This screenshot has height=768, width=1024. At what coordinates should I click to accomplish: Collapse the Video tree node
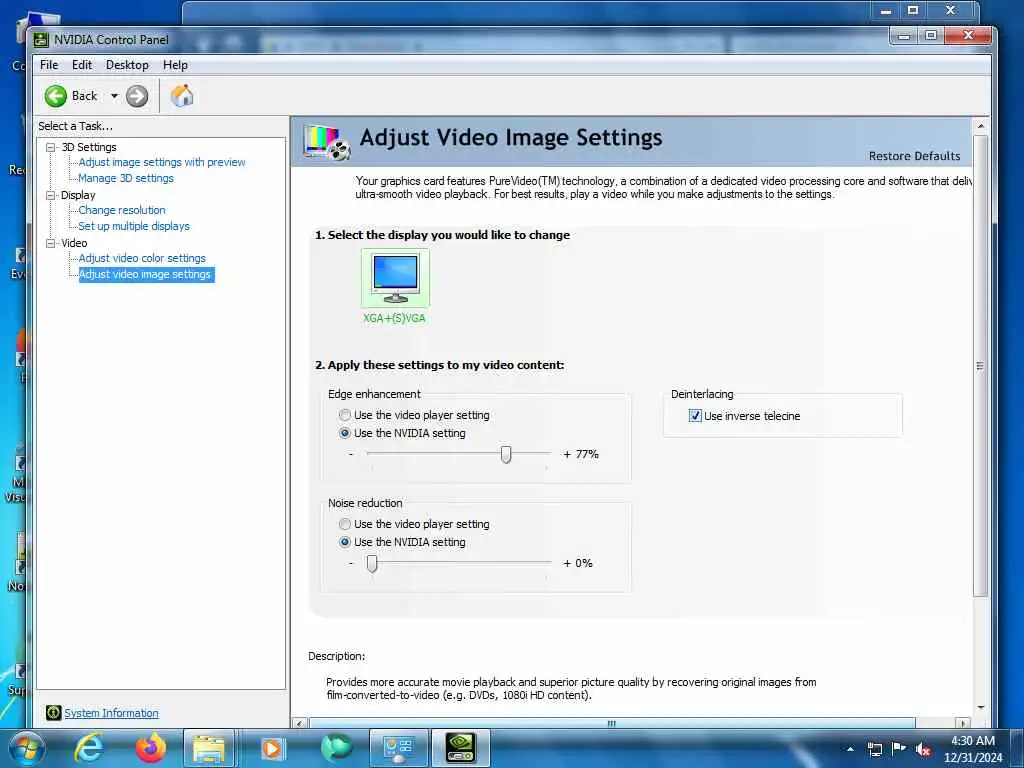[x=51, y=243]
